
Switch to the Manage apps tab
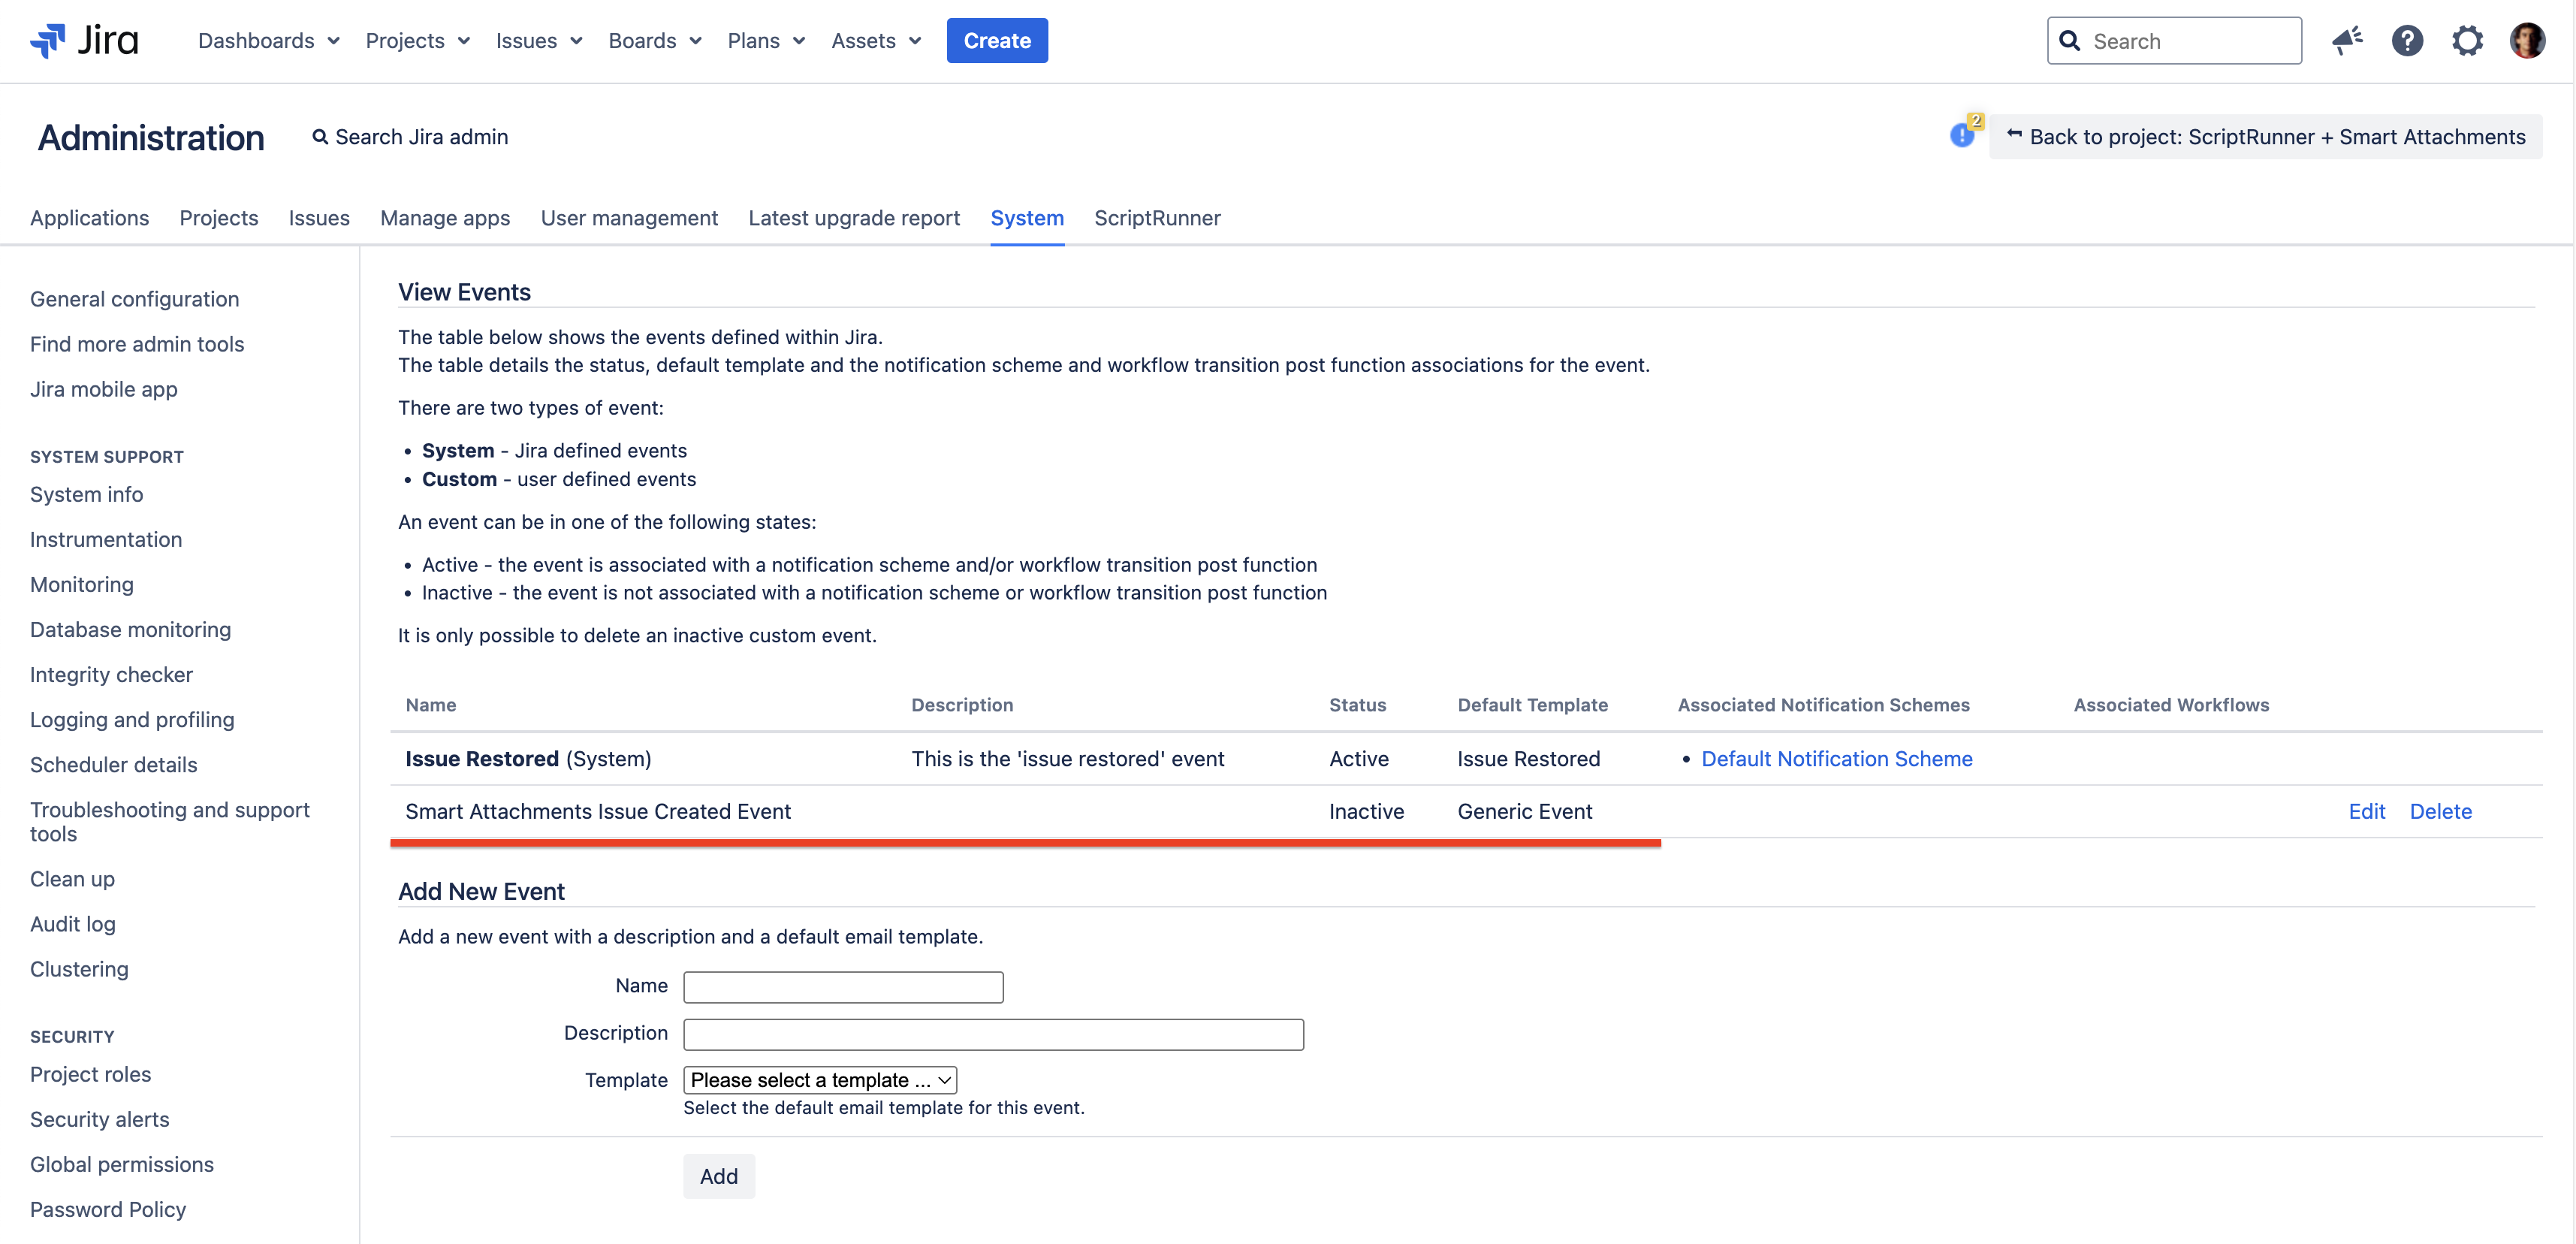tap(445, 218)
